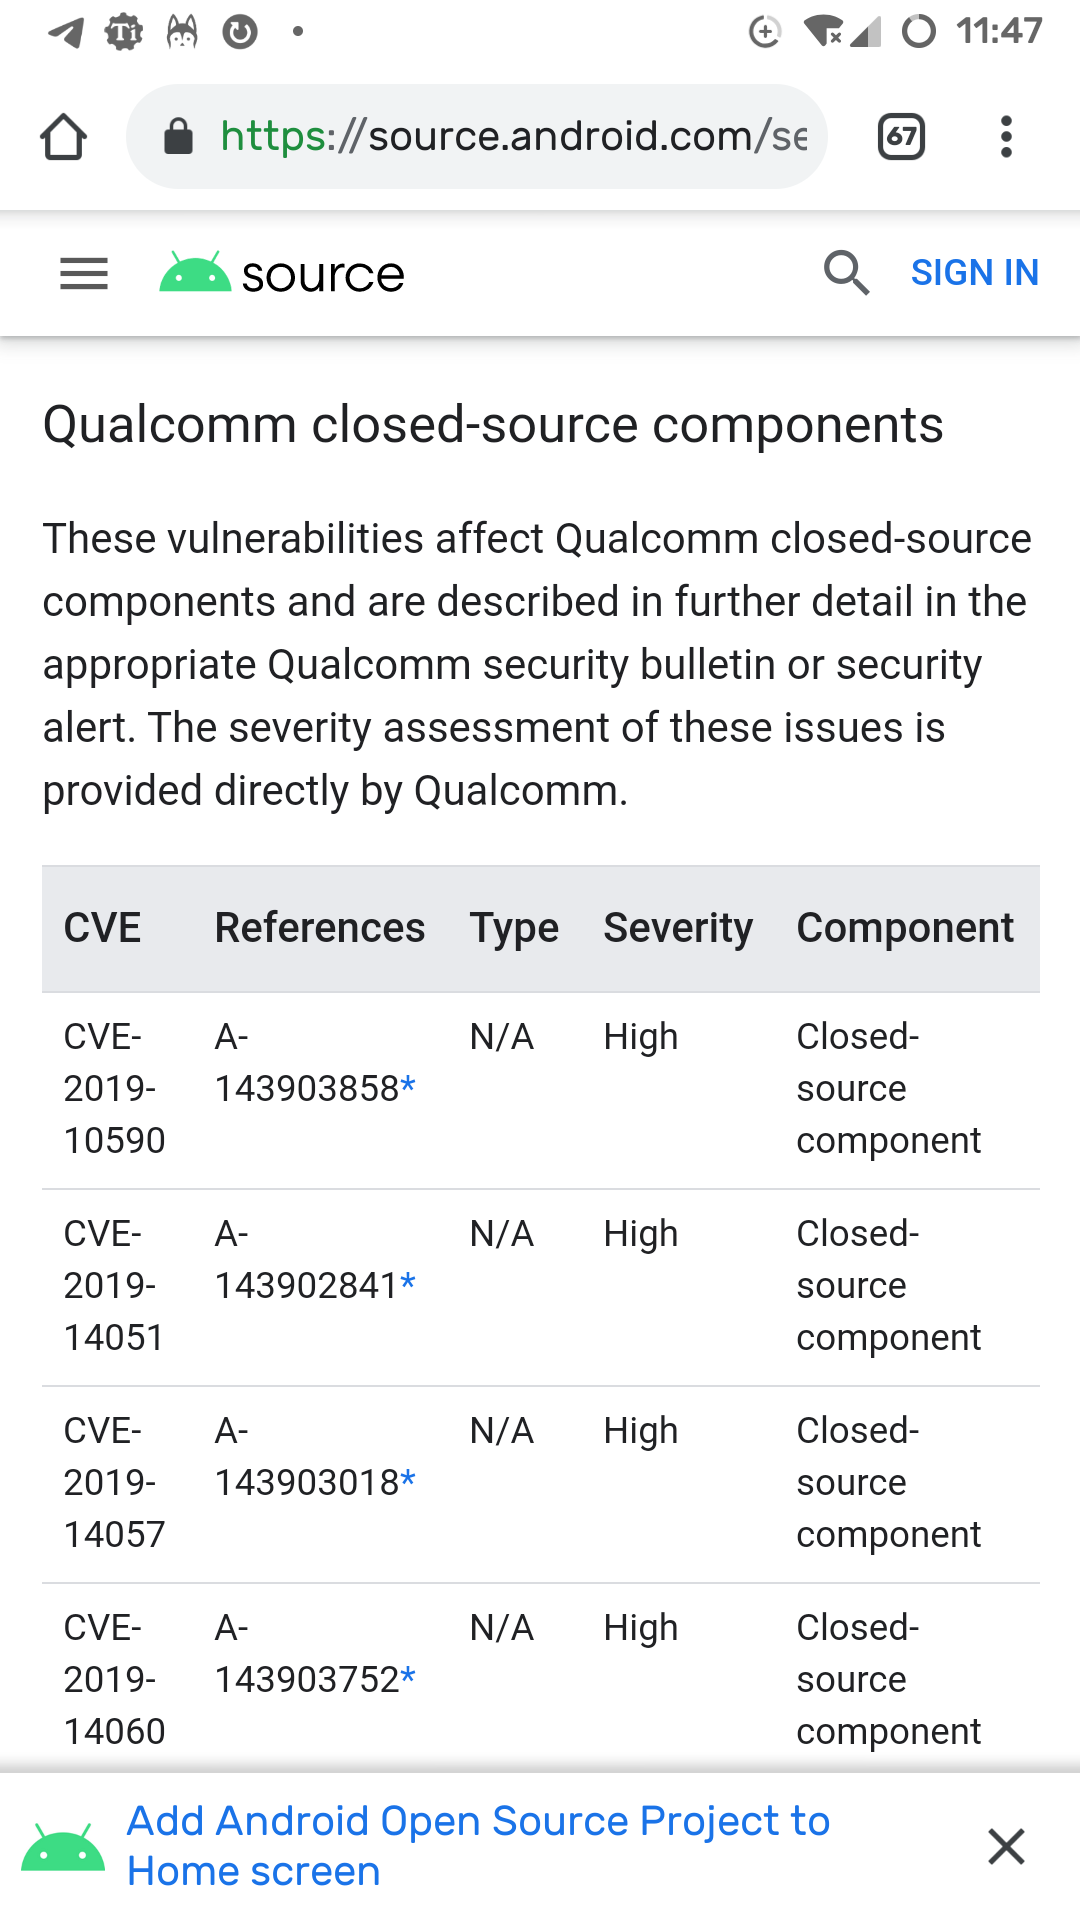Tap Add Android Open Source Project to Home screen
This screenshot has width=1080, height=1920.
point(478,1846)
